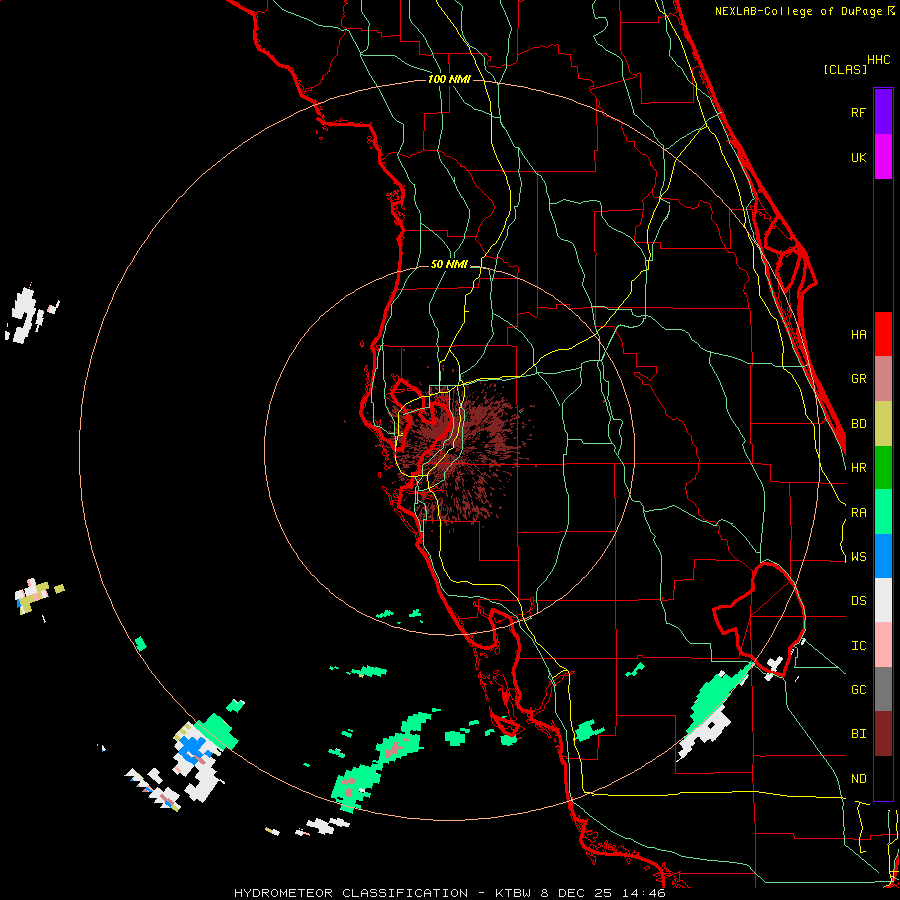This screenshot has height=900, width=900.
Task: Click the HR legend label text
Action: 858,468
